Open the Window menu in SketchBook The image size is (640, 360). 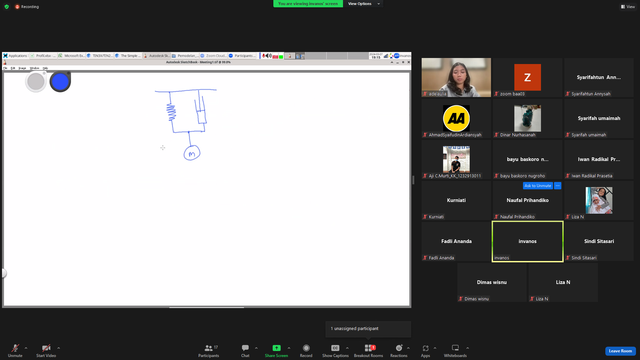point(35,68)
